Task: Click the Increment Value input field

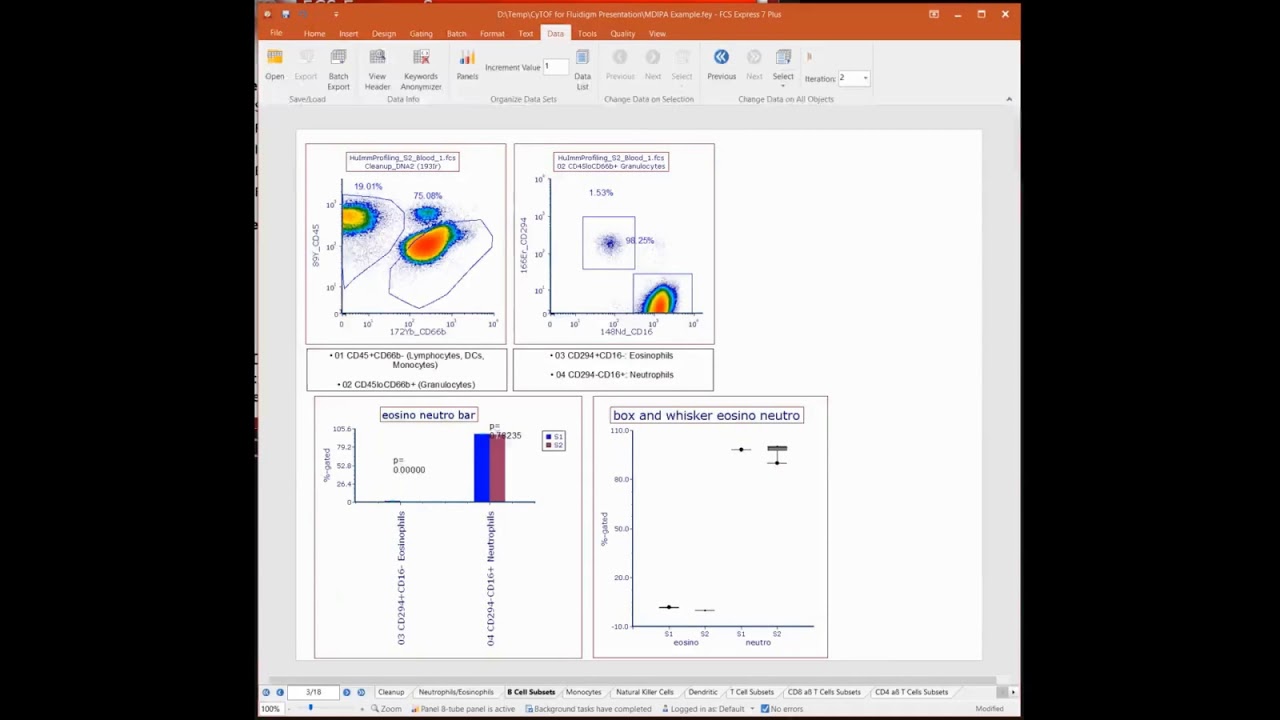Action: pyautogui.click(x=555, y=67)
